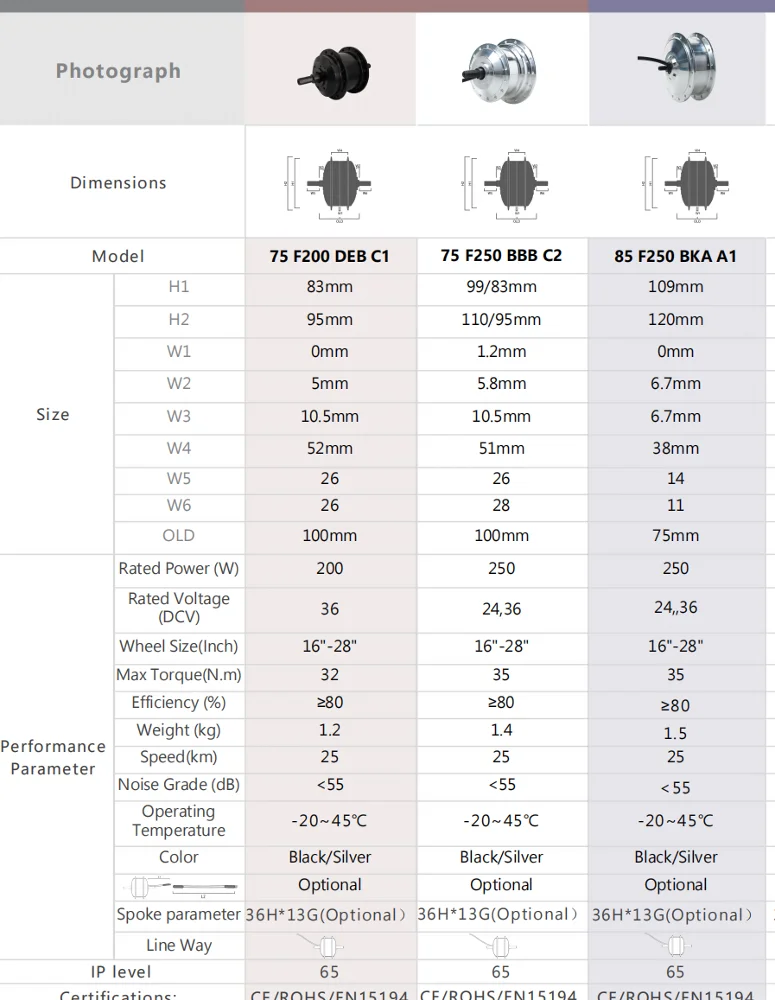Click the spoke diagram icon above Spoke parameter
Viewport: 775px width, 1000px height.
(179, 886)
